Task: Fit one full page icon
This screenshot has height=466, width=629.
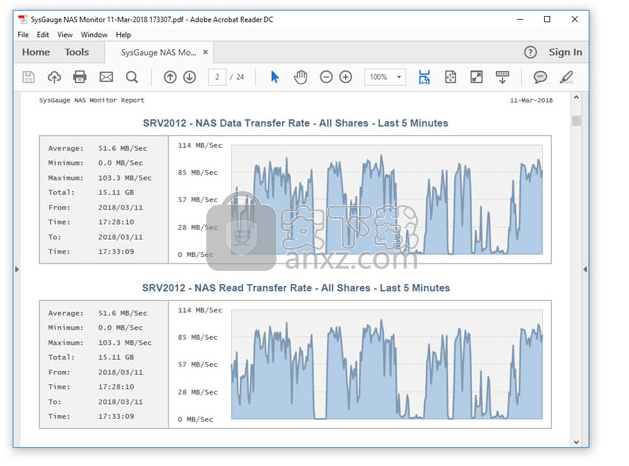Action: [450, 77]
